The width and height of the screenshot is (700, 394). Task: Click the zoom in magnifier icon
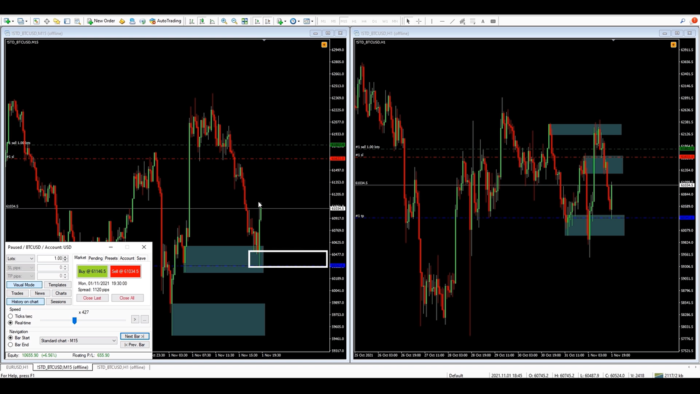[x=224, y=21]
